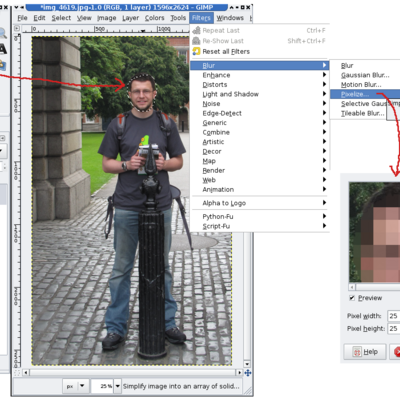Click the Repeat Last filter icon

click(x=196, y=30)
